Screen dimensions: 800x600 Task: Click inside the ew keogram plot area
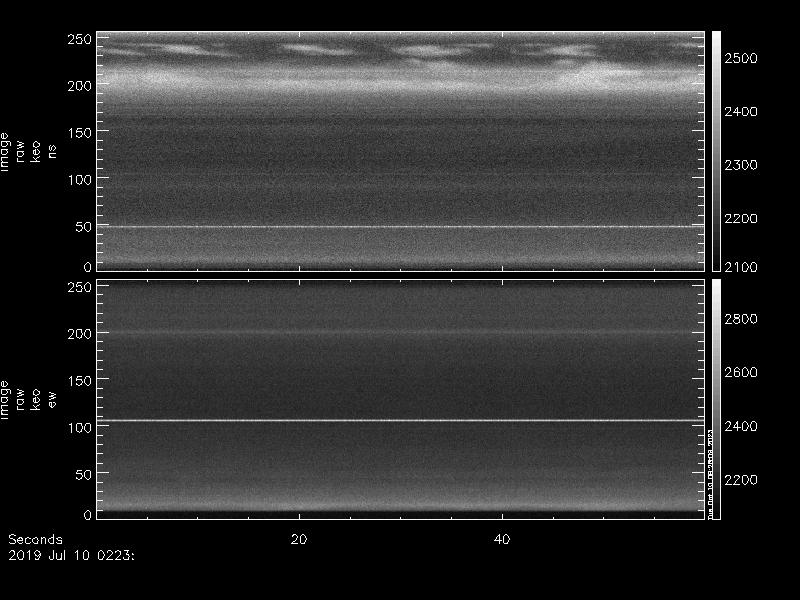pyautogui.click(x=401, y=399)
